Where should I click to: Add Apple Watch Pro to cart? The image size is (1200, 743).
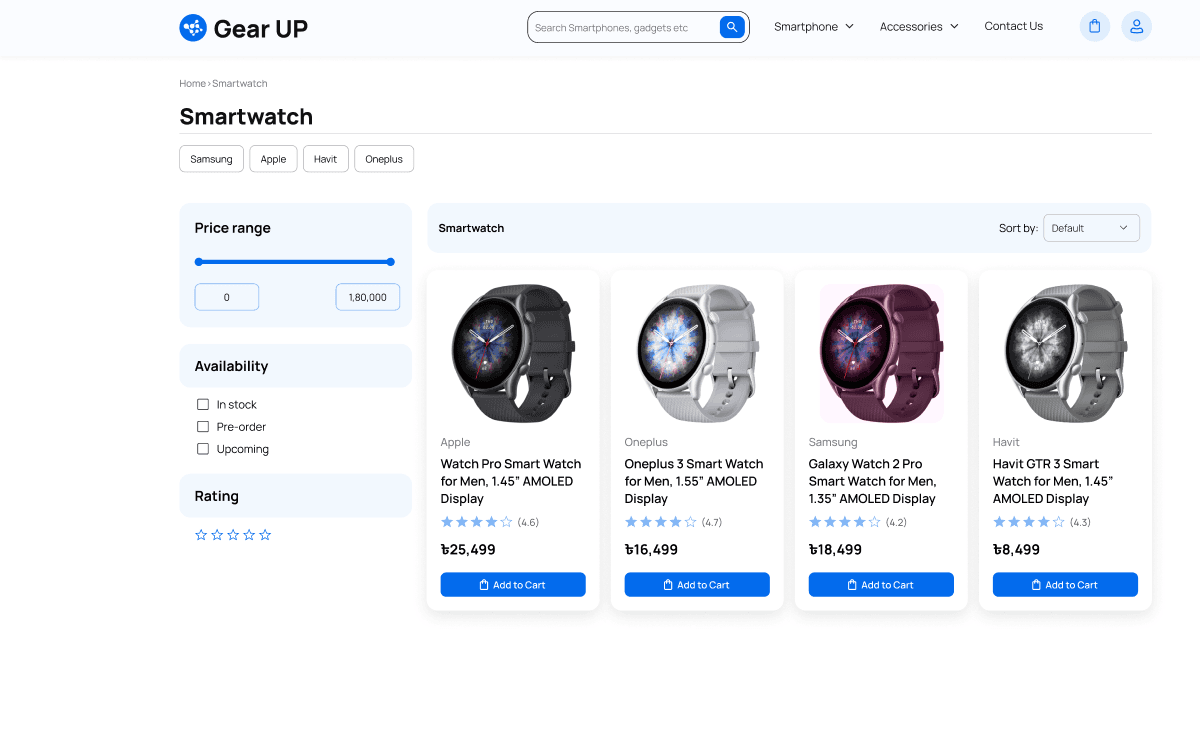point(513,585)
